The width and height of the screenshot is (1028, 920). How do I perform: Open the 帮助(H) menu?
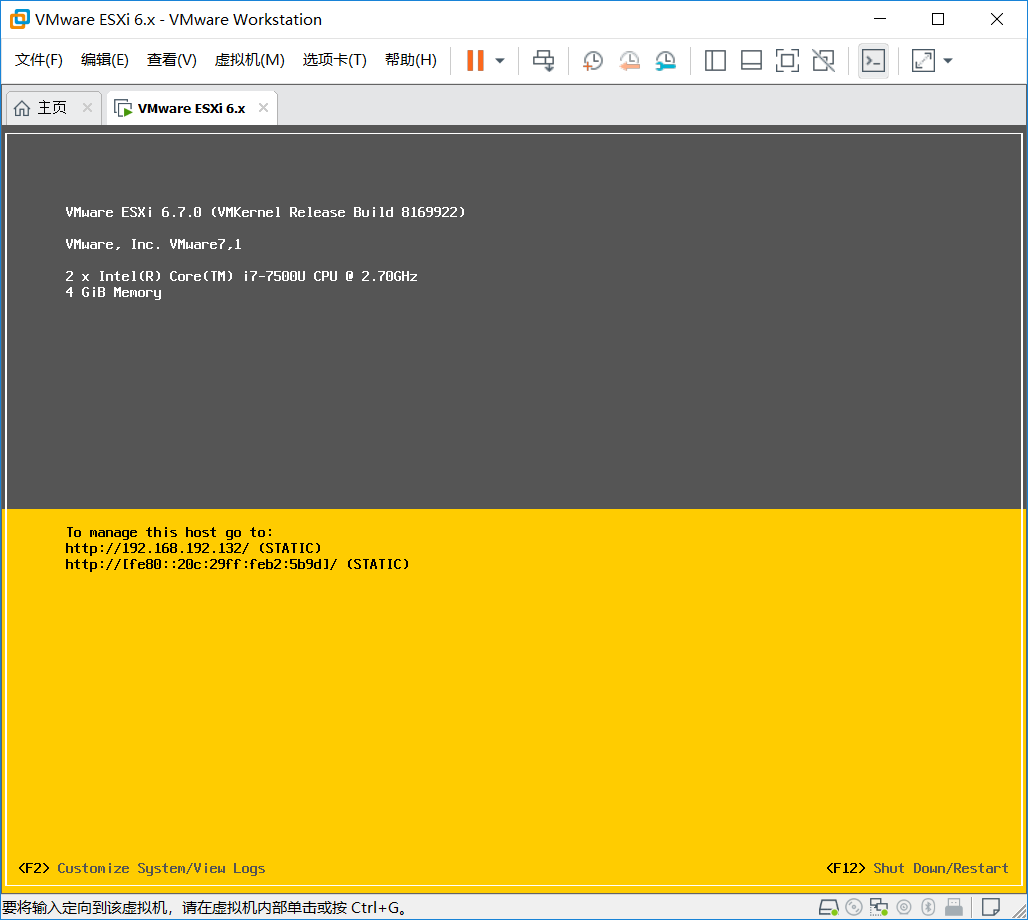click(410, 60)
